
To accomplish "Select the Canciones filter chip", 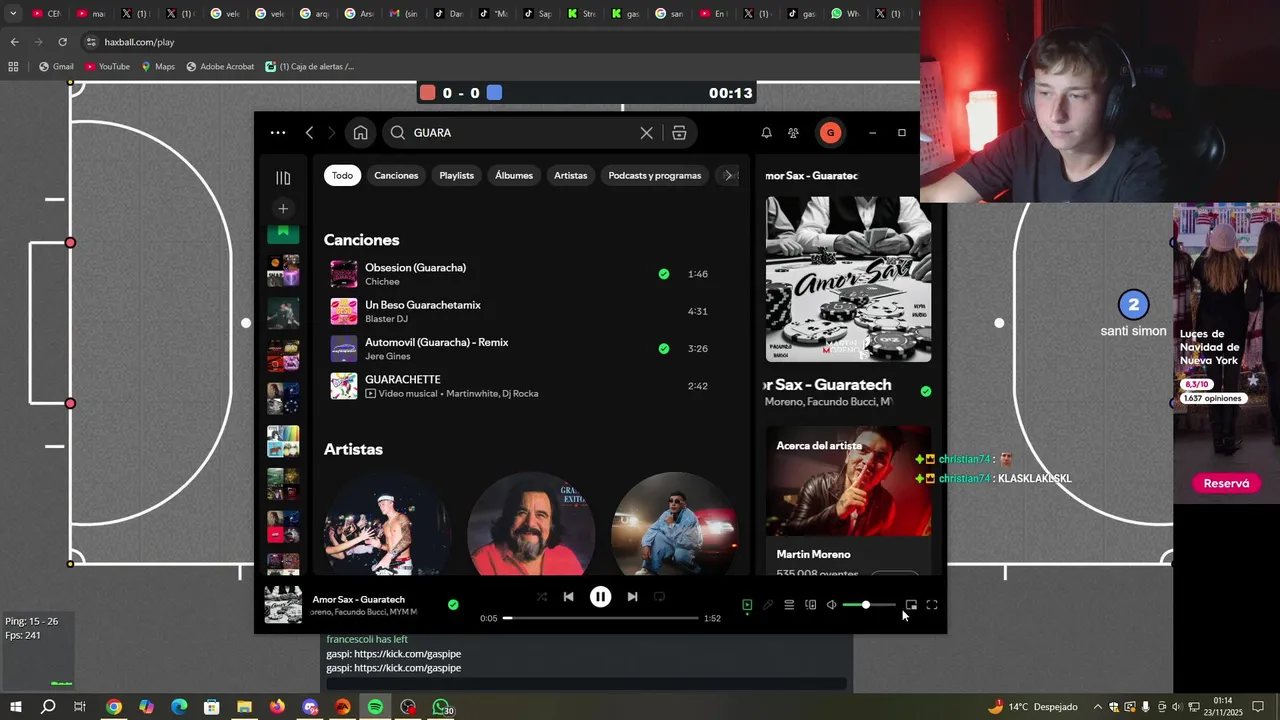I will click(x=396, y=175).
